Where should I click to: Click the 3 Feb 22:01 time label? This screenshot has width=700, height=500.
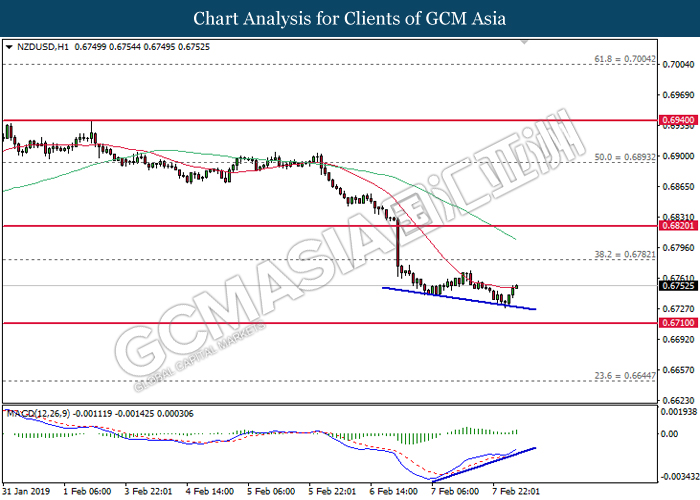pos(148,491)
